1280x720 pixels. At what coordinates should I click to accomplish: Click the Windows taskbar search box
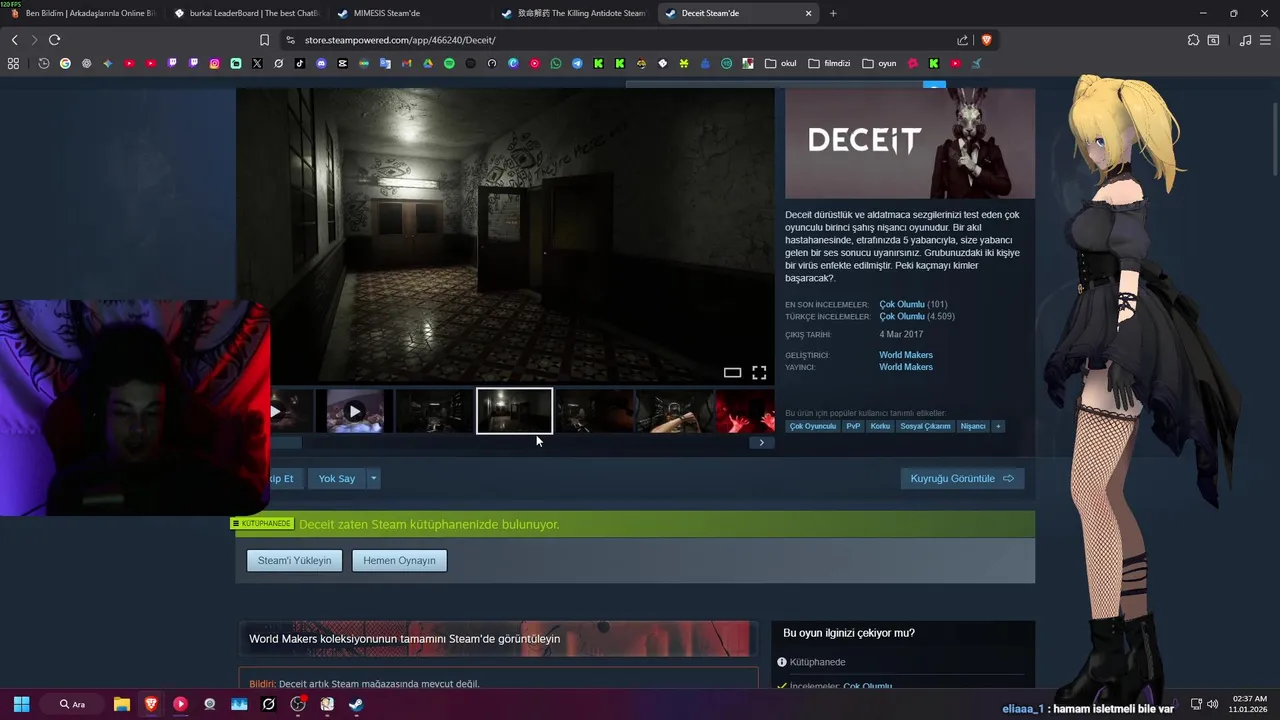[72, 704]
